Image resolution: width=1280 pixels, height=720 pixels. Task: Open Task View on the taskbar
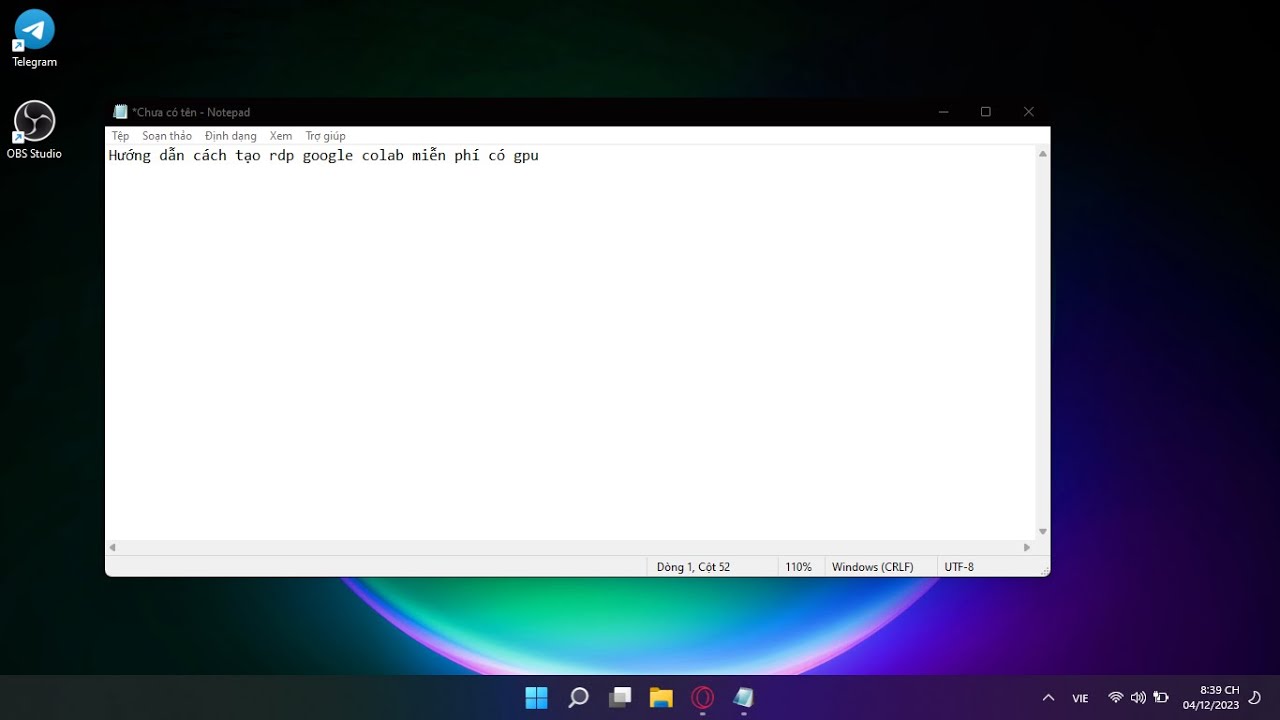[x=620, y=698]
